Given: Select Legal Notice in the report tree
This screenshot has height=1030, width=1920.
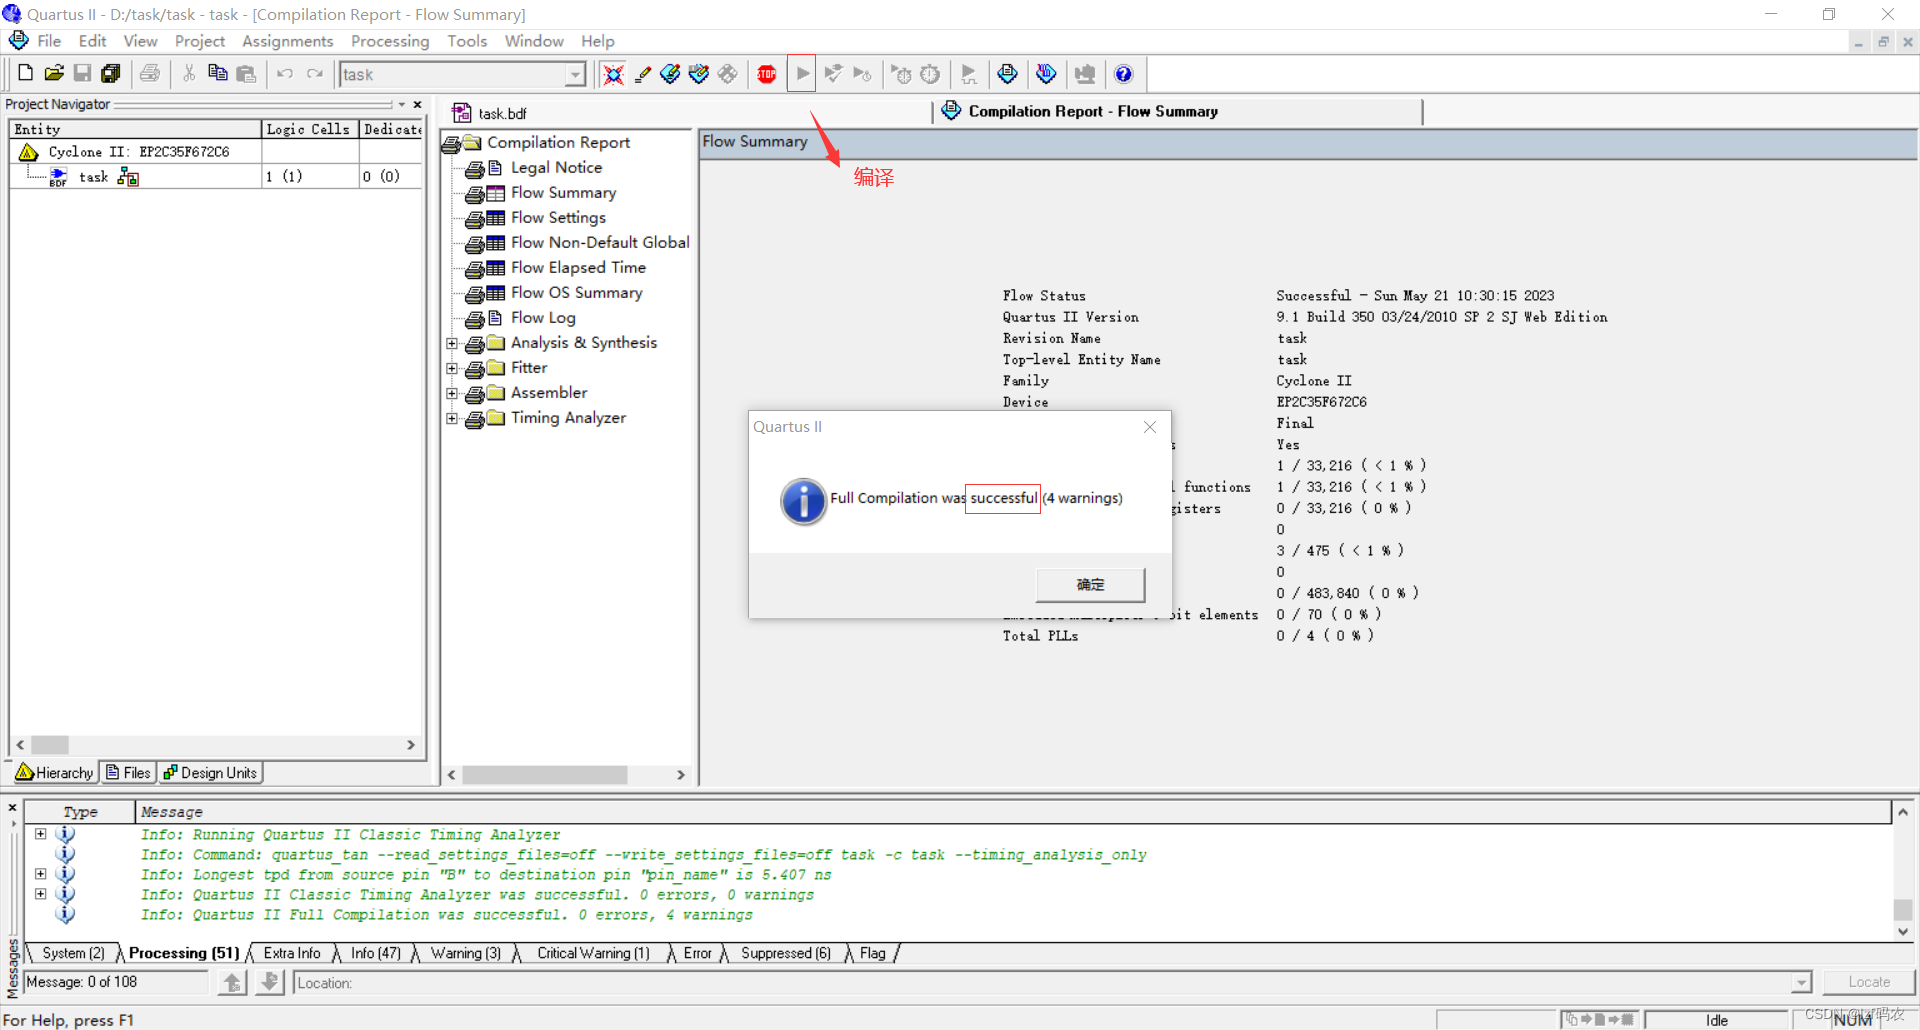Looking at the screenshot, I should click(x=556, y=168).
